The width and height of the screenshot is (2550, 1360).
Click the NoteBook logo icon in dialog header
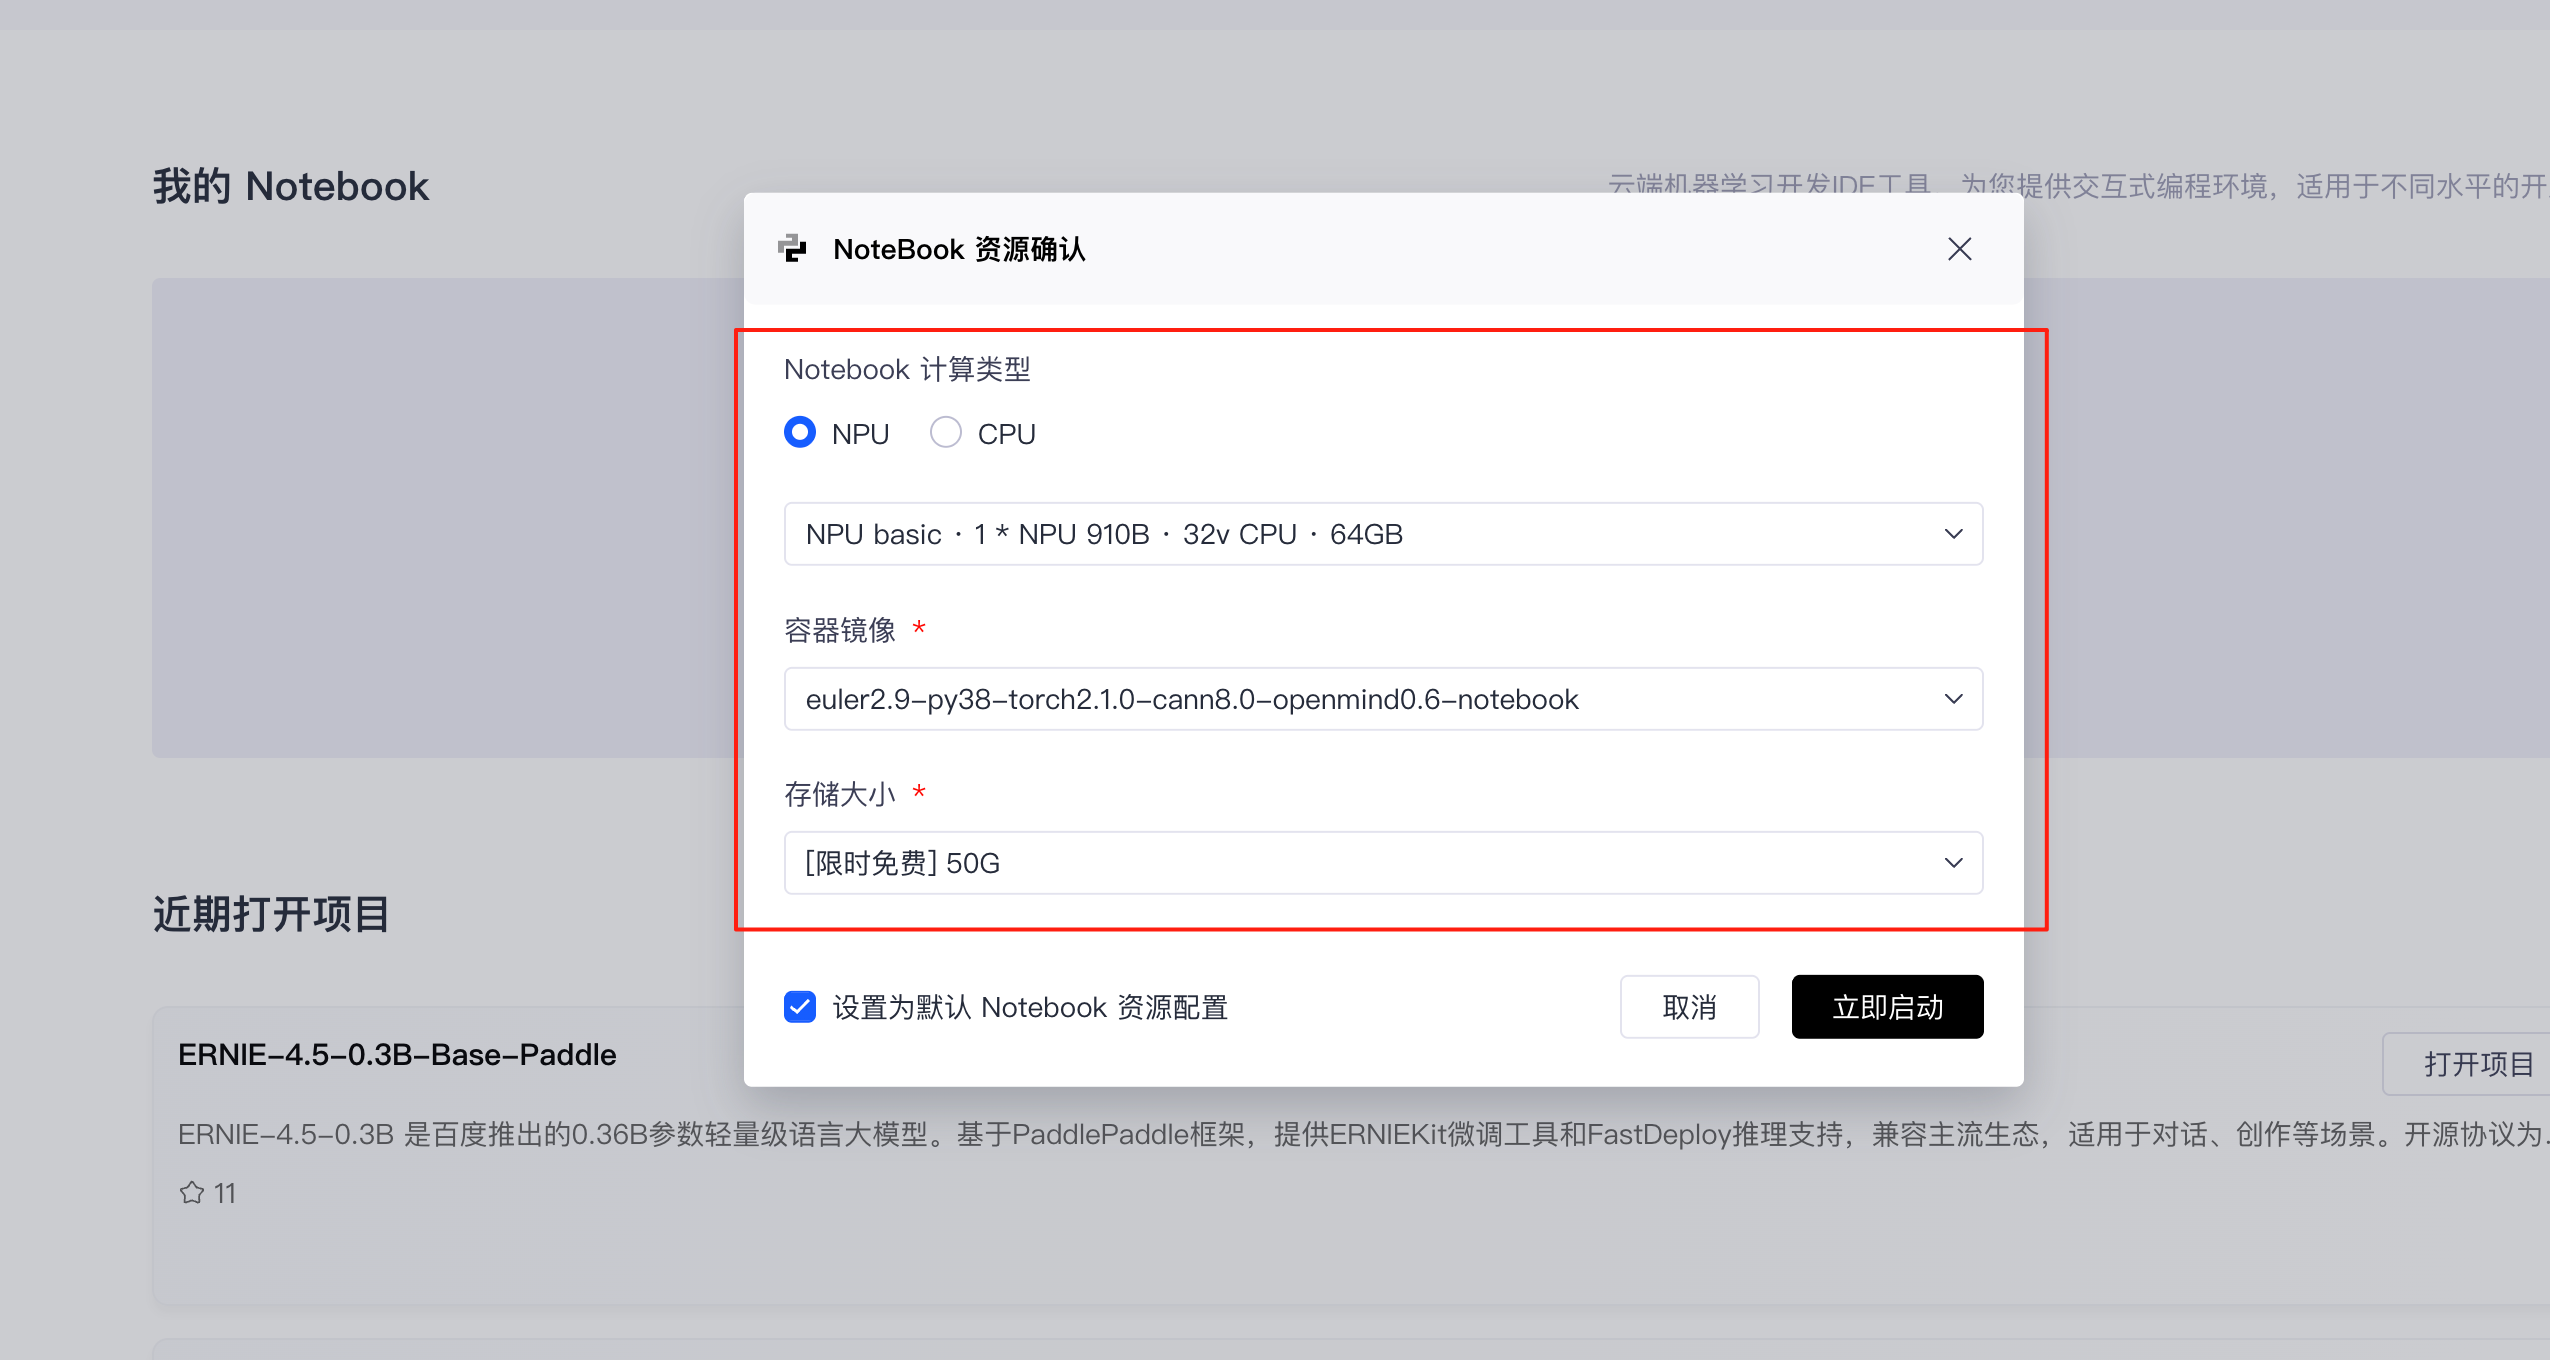tap(793, 248)
